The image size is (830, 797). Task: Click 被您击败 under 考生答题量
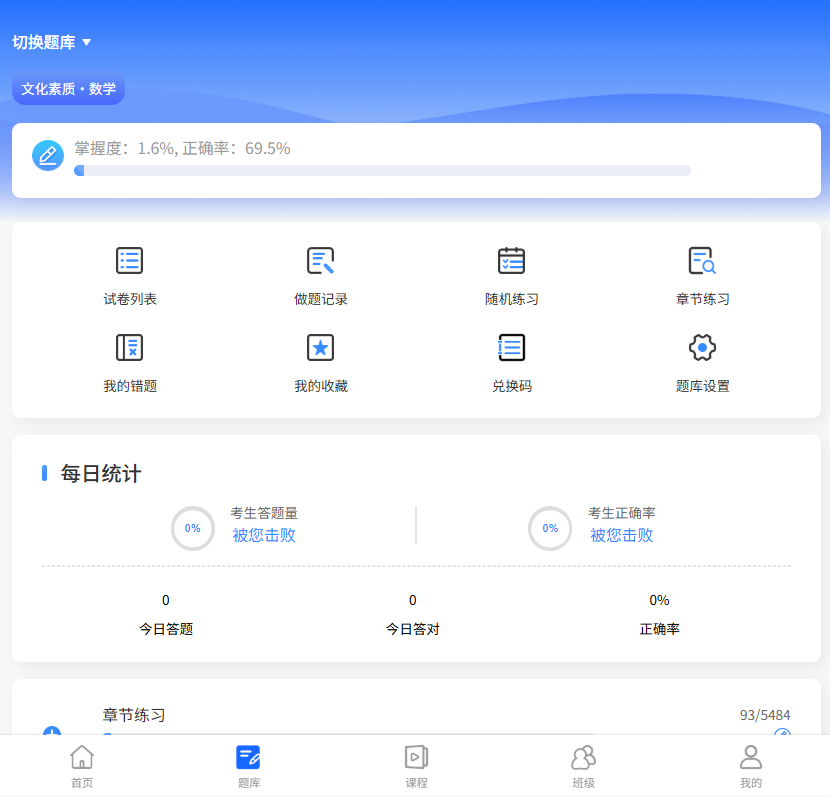tap(264, 535)
